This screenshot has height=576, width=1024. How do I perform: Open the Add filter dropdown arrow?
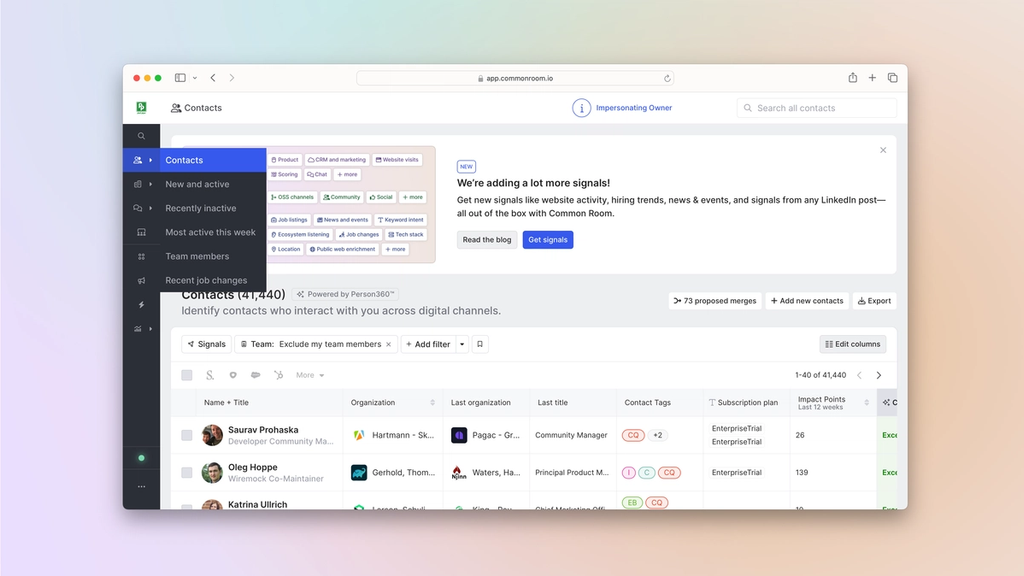(462, 344)
